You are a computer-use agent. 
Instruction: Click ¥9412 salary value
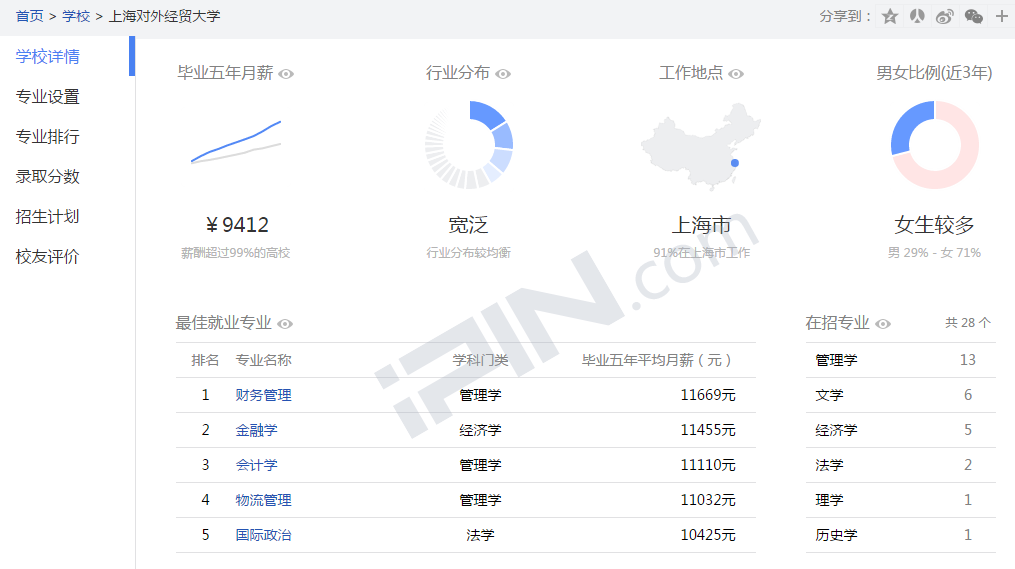(237, 225)
